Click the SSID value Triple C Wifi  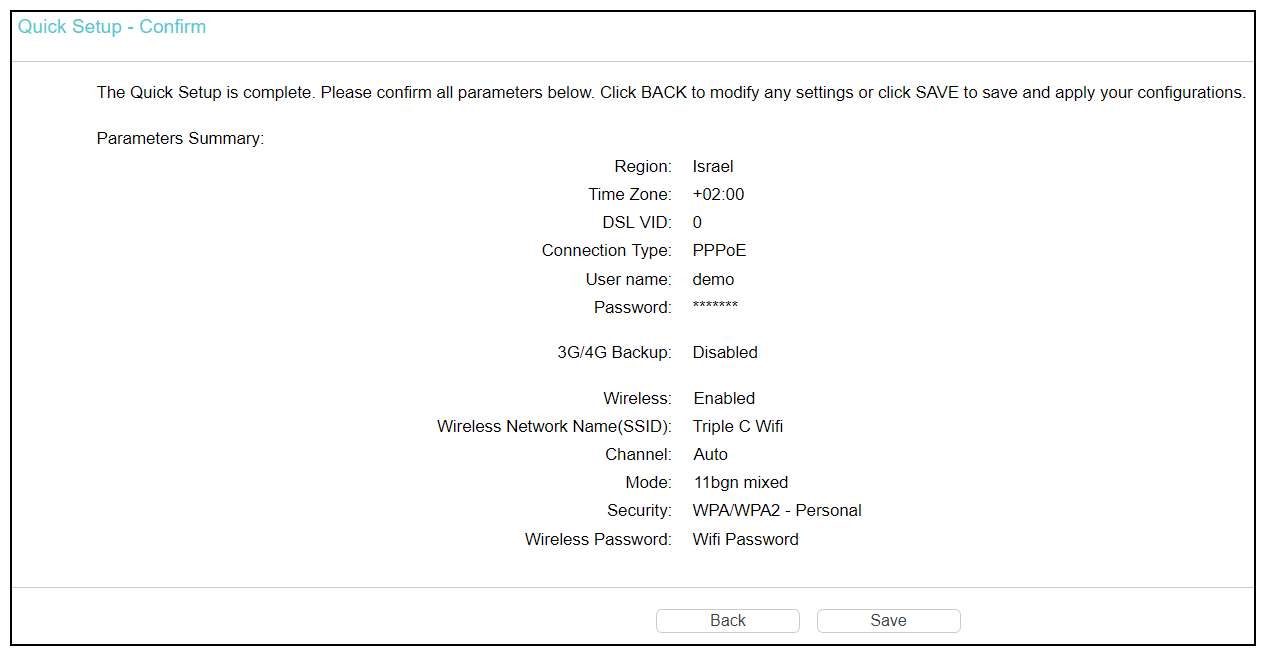pos(738,427)
